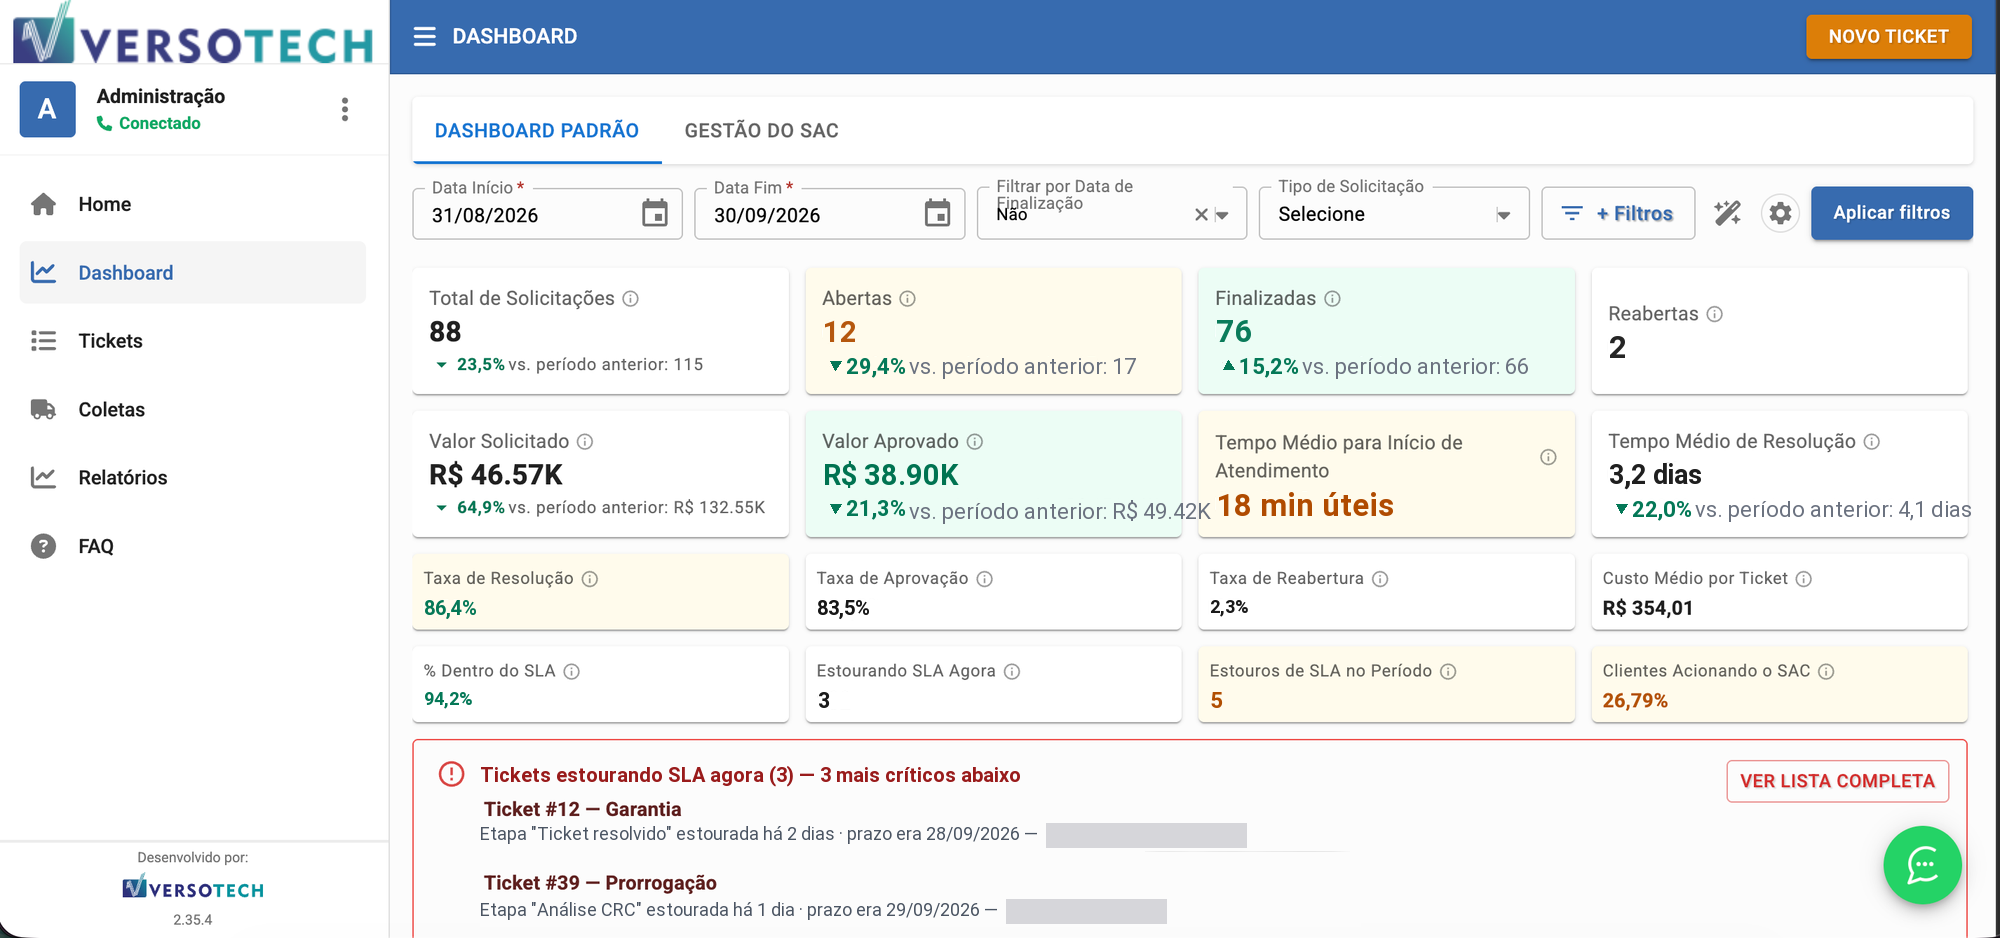
Task: Open dashboard settings gear icon
Action: (x=1780, y=213)
